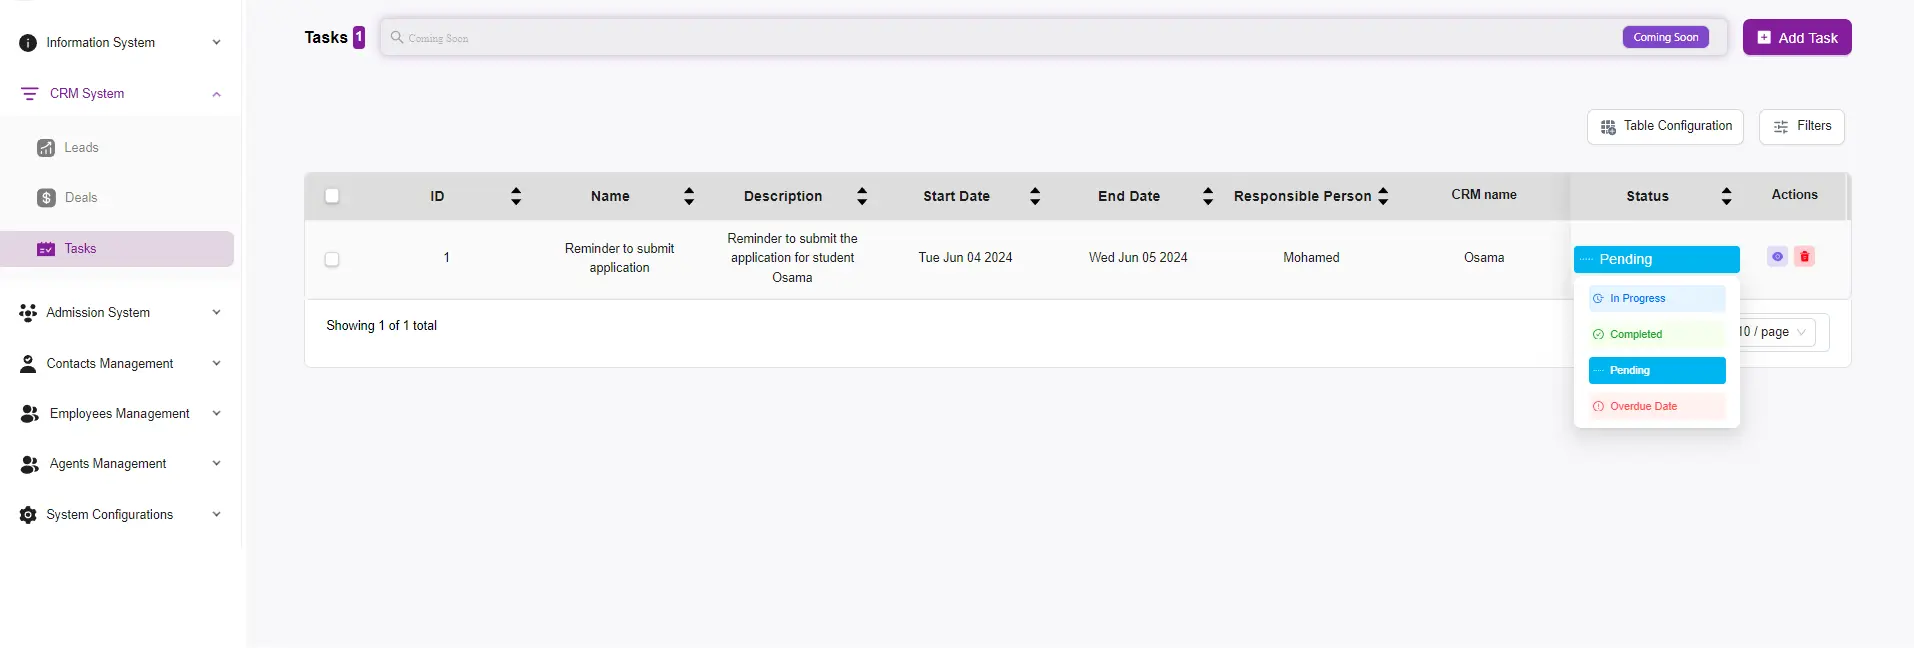Click the purple eye view icon
This screenshot has width=1914, height=648.
1777,257
